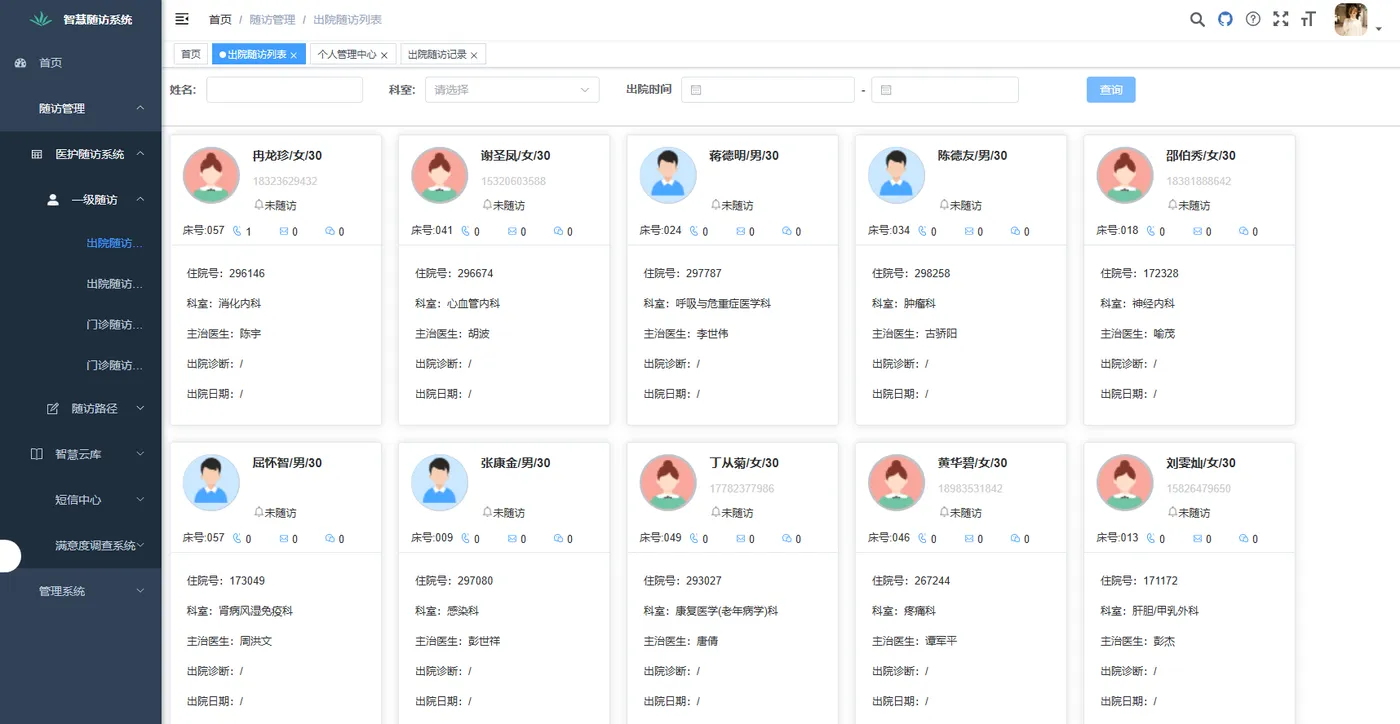Open the GitHub icon in the header
1400x724 pixels.
point(1225,19)
